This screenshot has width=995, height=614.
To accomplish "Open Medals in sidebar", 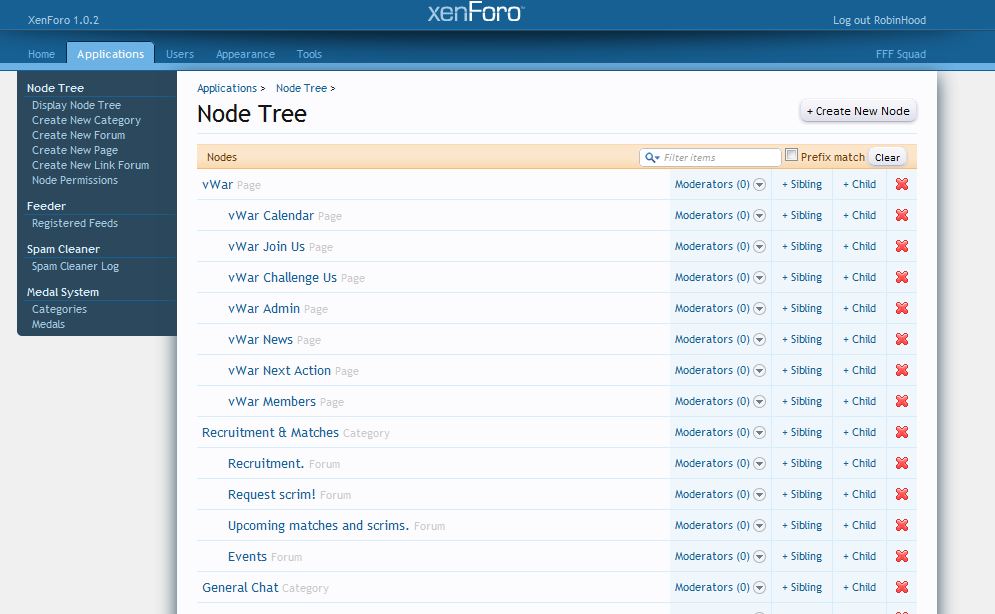I will pos(48,324).
